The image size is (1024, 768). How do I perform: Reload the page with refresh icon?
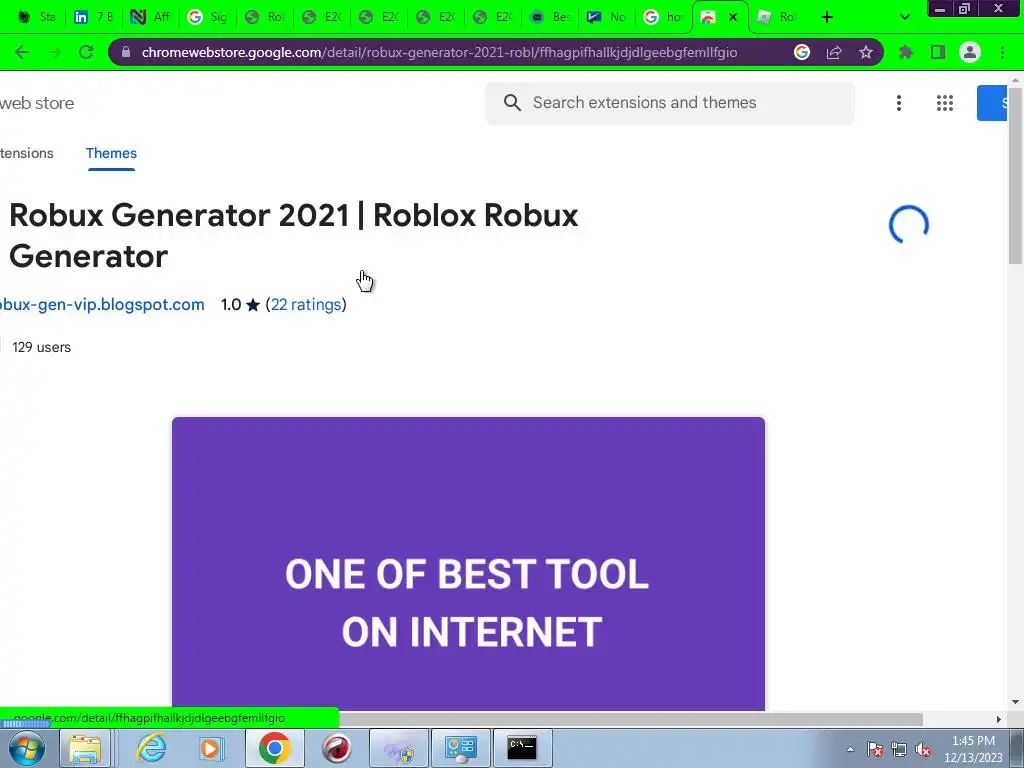pyautogui.click(x=86, y=52)
